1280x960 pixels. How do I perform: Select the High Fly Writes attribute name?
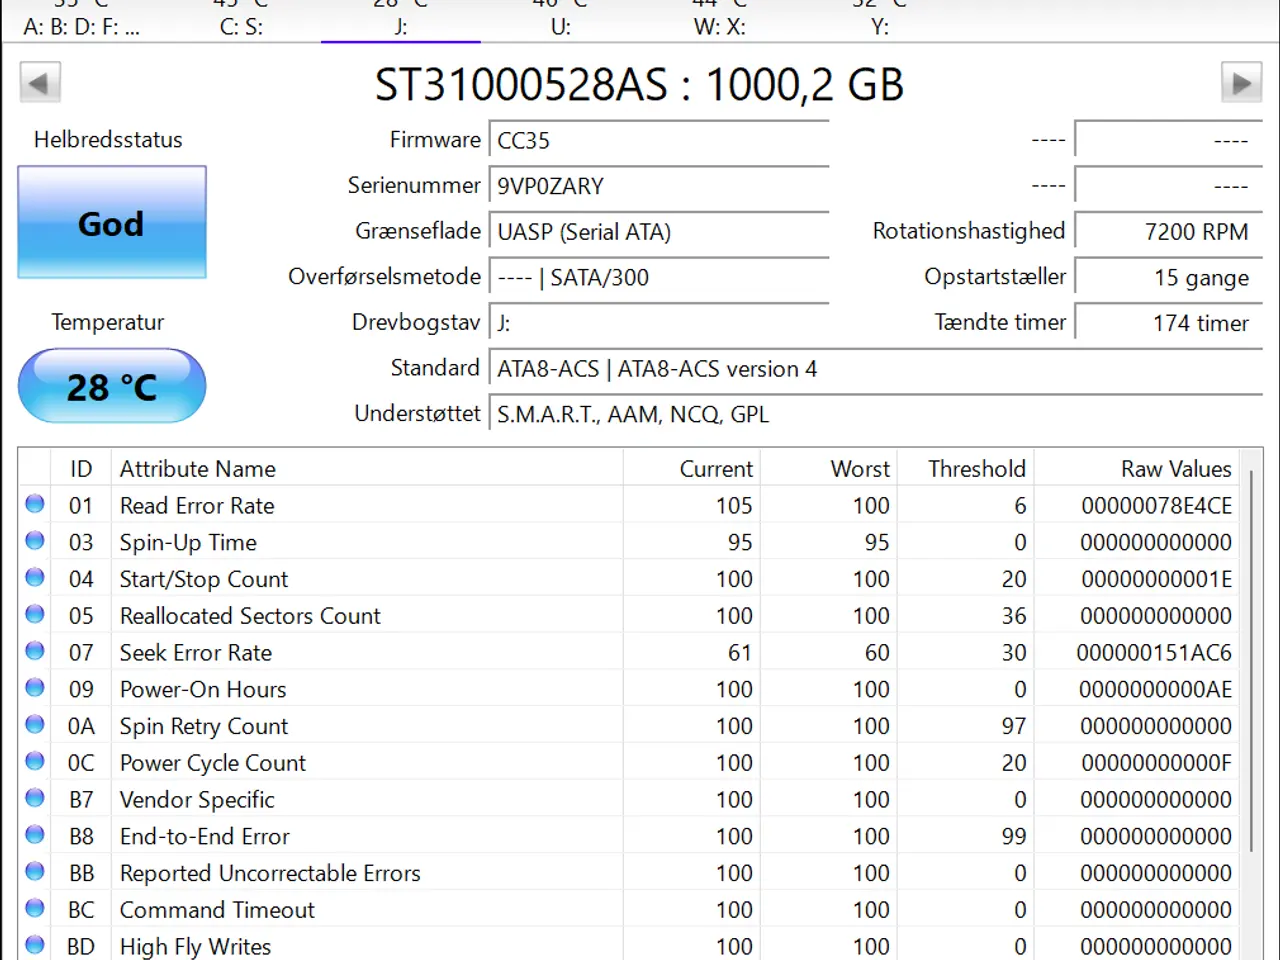[x=195, y=947]
